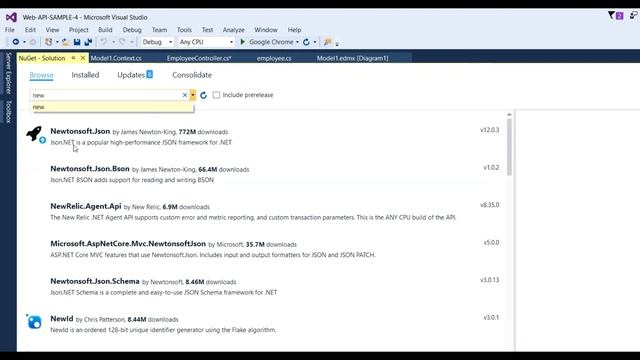
Task: Open the File menu
Action: (x=10, y=30)
